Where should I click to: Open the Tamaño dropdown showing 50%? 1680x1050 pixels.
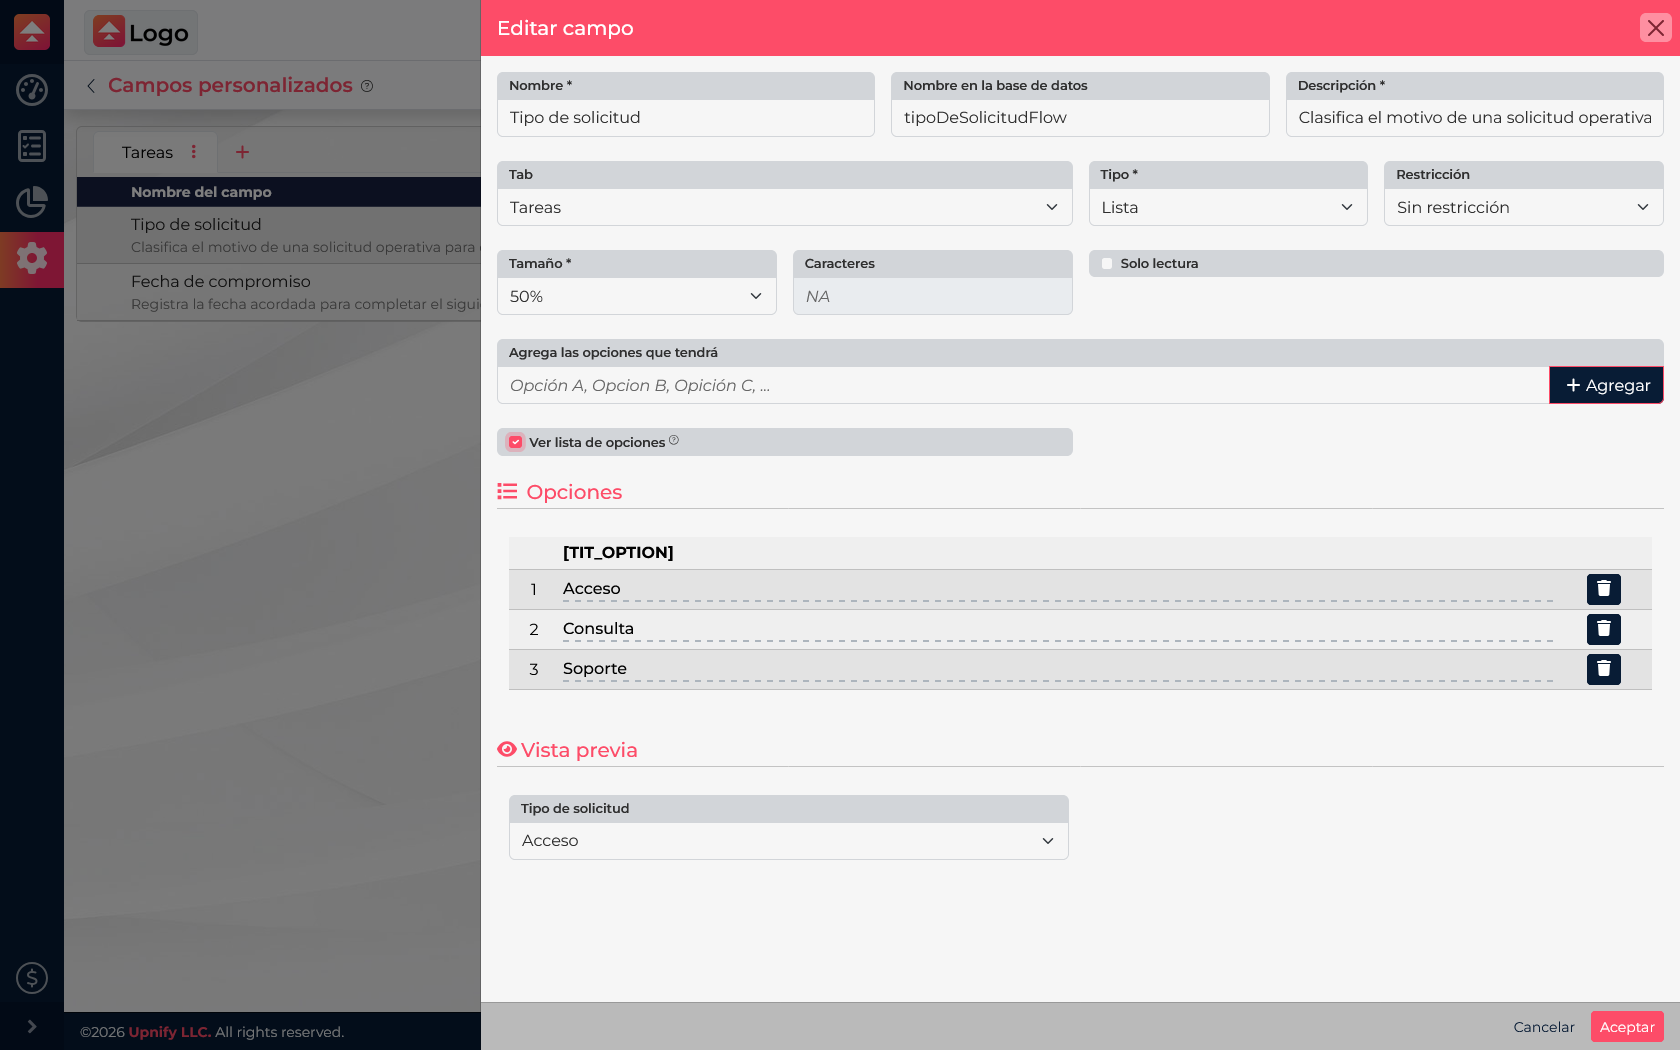[637, 296]
